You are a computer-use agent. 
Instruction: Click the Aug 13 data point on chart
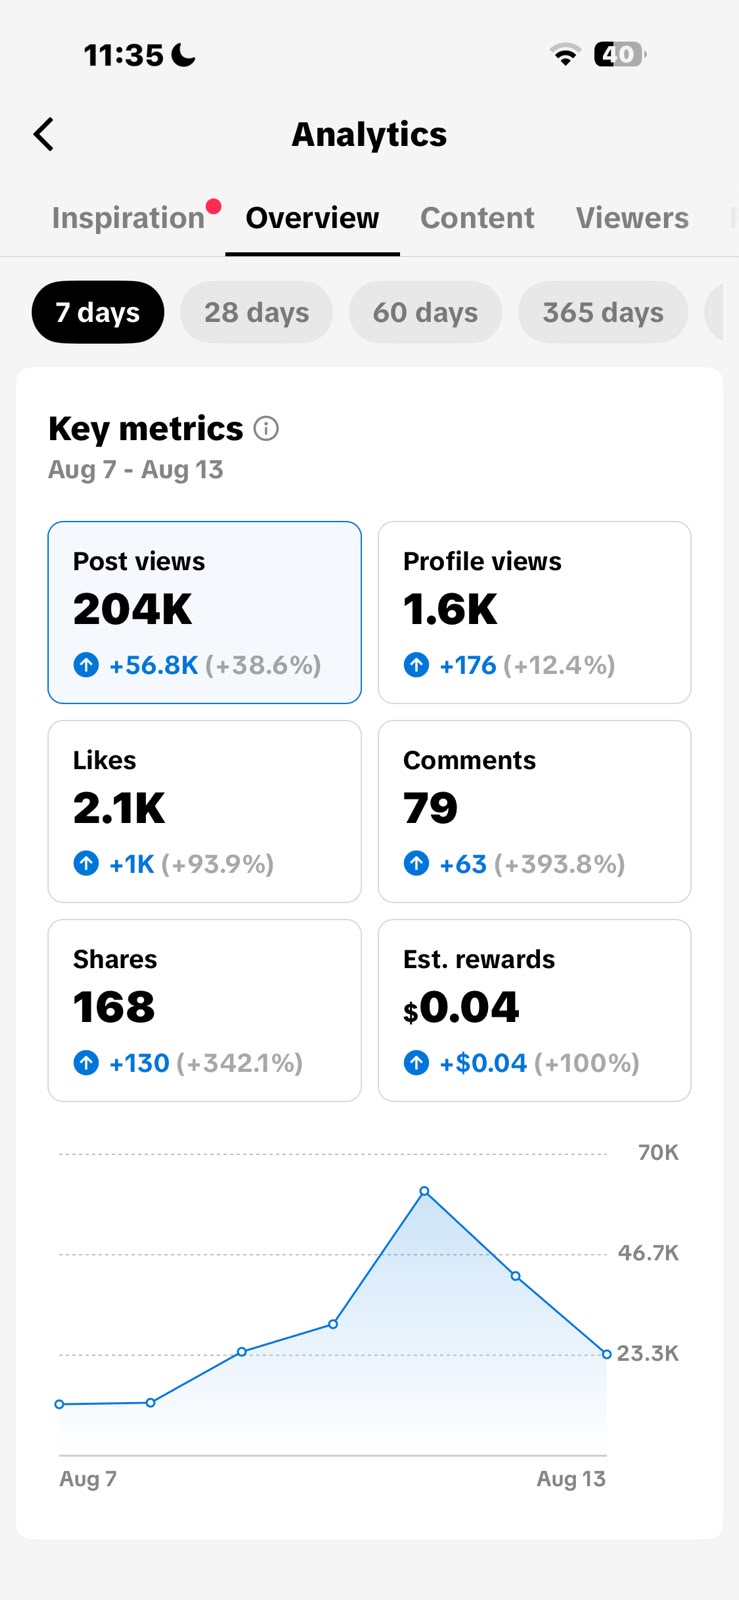click(x=606, y=1354)
